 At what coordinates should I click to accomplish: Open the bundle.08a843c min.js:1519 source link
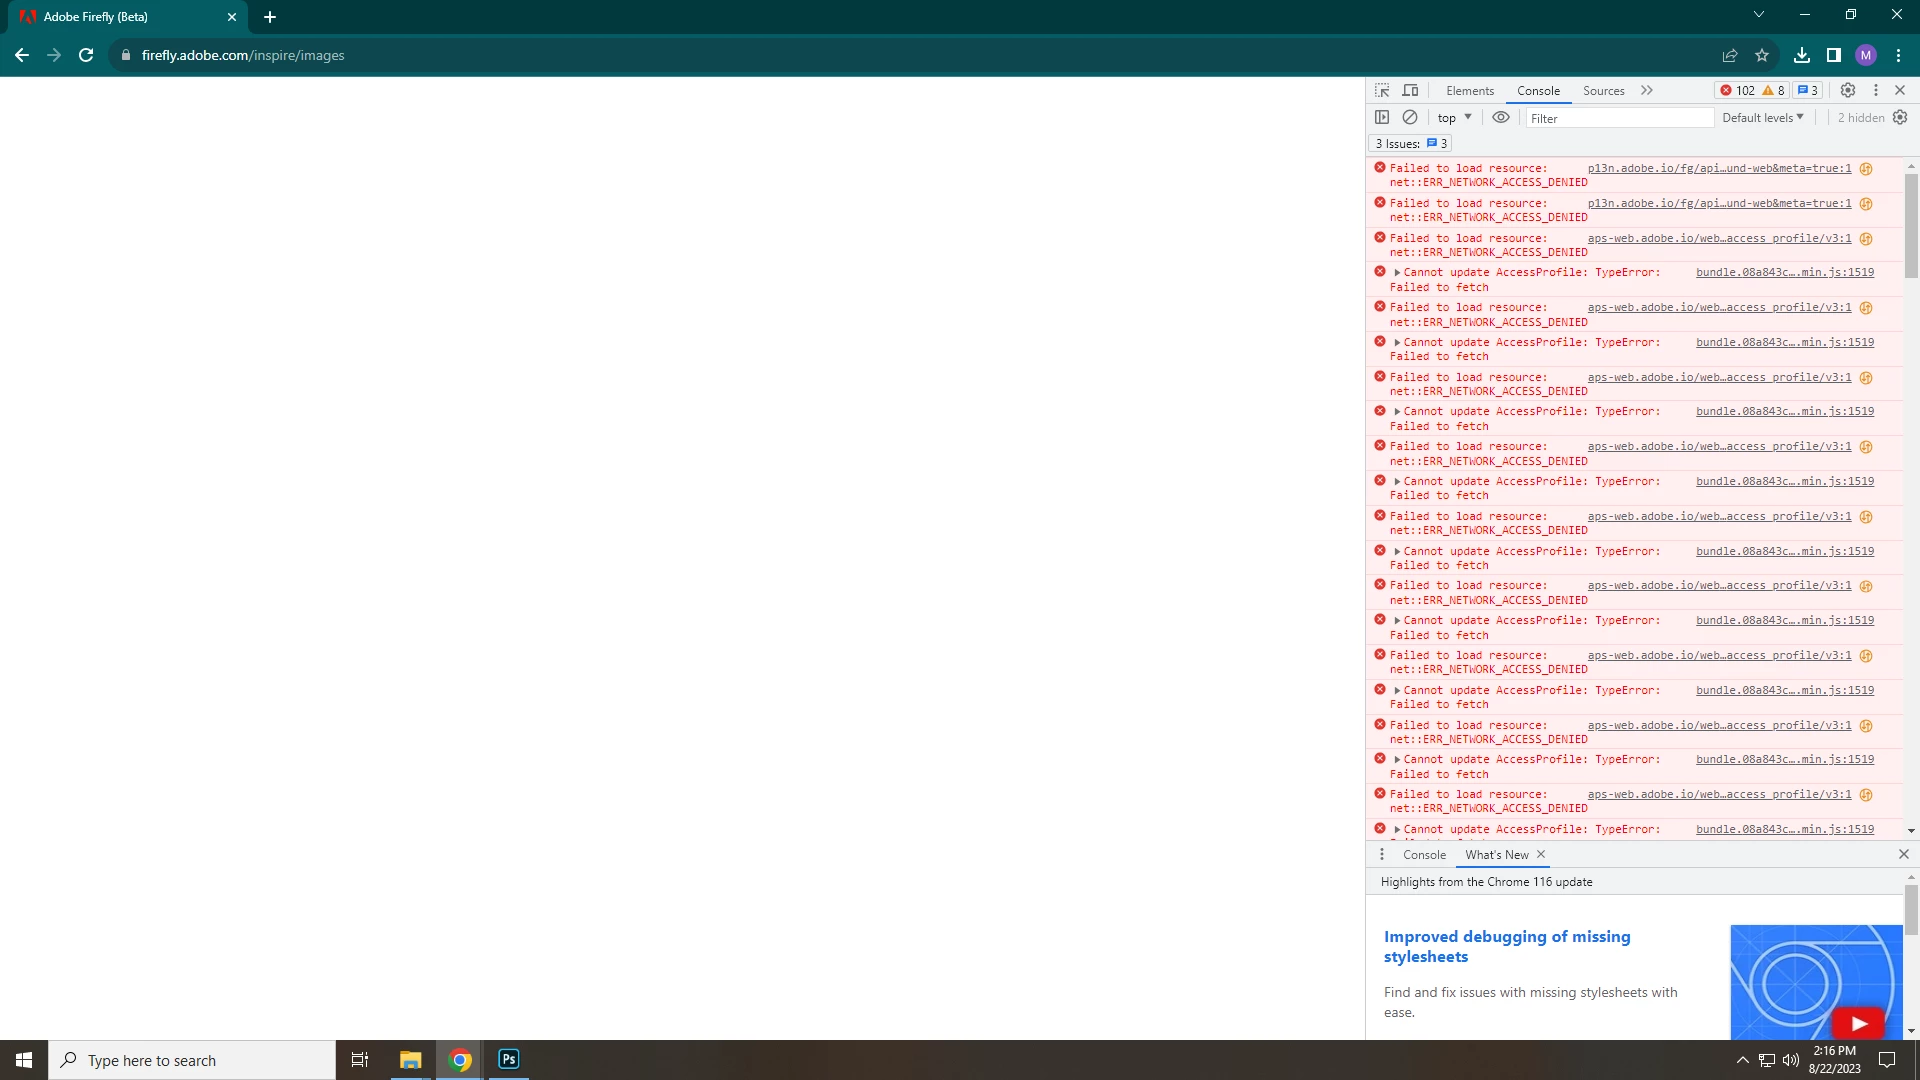point(1785,272)
